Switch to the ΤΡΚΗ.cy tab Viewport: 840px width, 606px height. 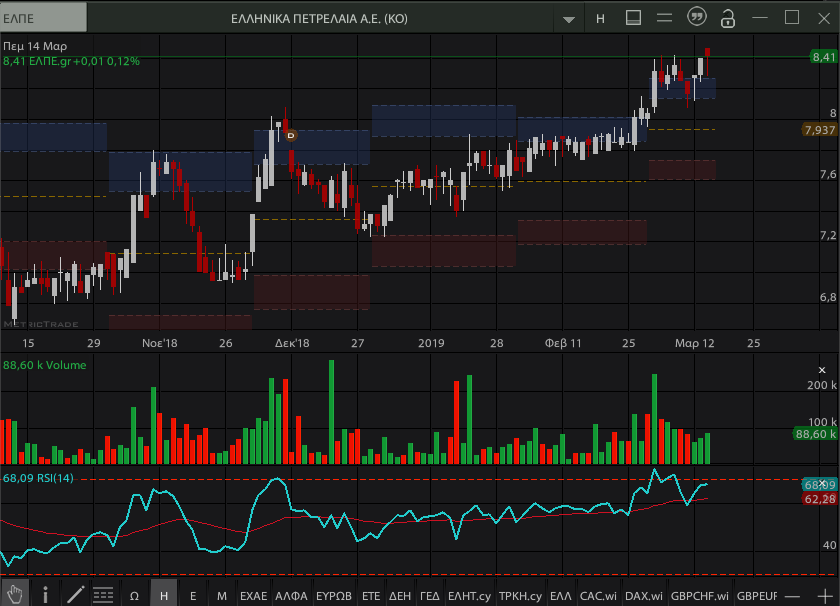(x=520, y=596)
